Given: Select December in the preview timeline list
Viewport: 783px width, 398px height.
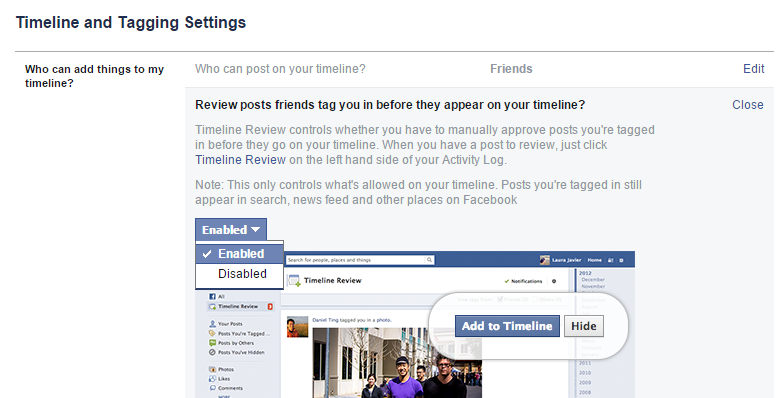Looking at the screenshot, I should [593, 280].
